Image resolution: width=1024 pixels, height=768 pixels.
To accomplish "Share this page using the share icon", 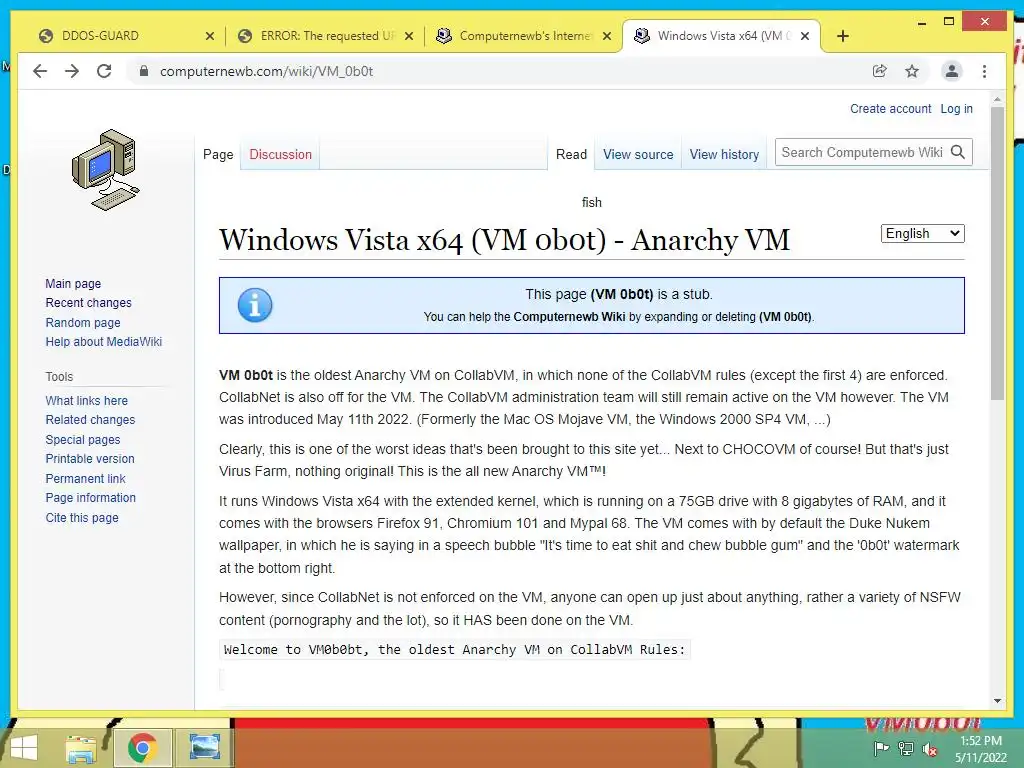I will point(880,71).
